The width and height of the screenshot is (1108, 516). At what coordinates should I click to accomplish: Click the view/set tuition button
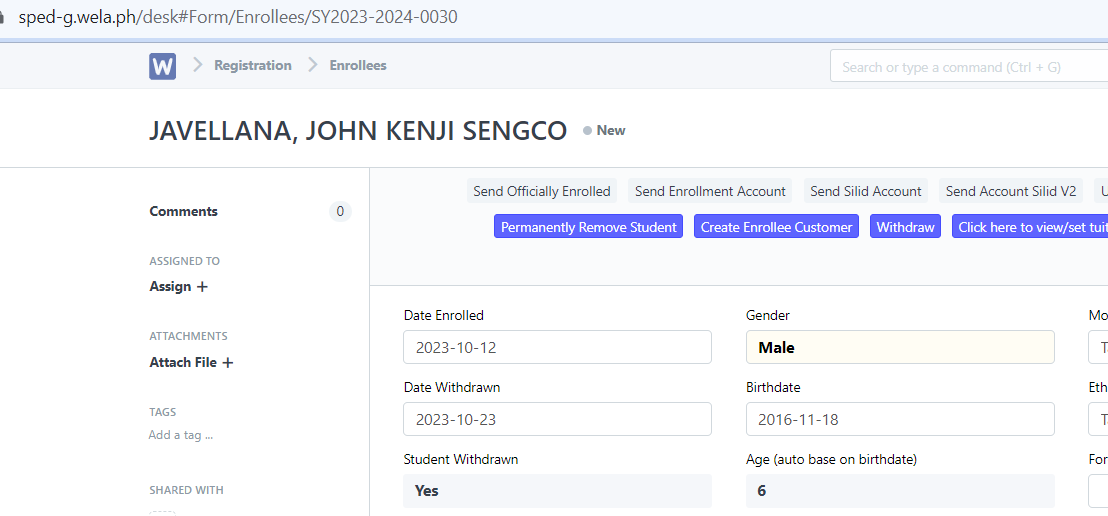[x=1029, y=227]
